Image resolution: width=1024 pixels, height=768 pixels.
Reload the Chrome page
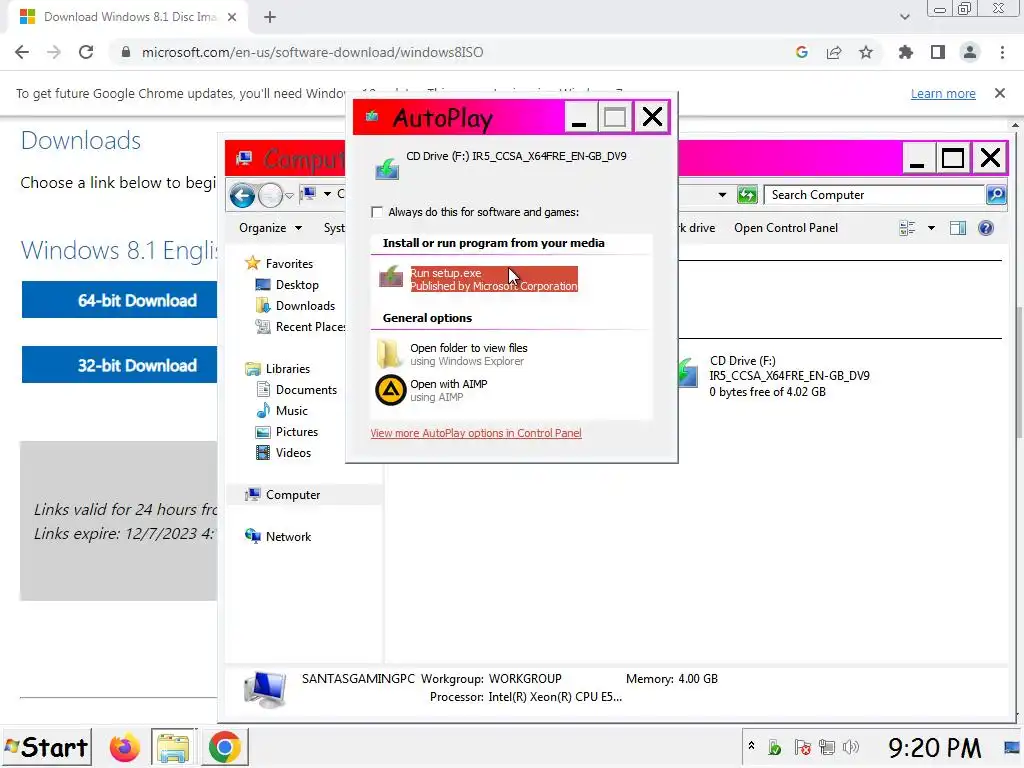(x=86, y=52)
